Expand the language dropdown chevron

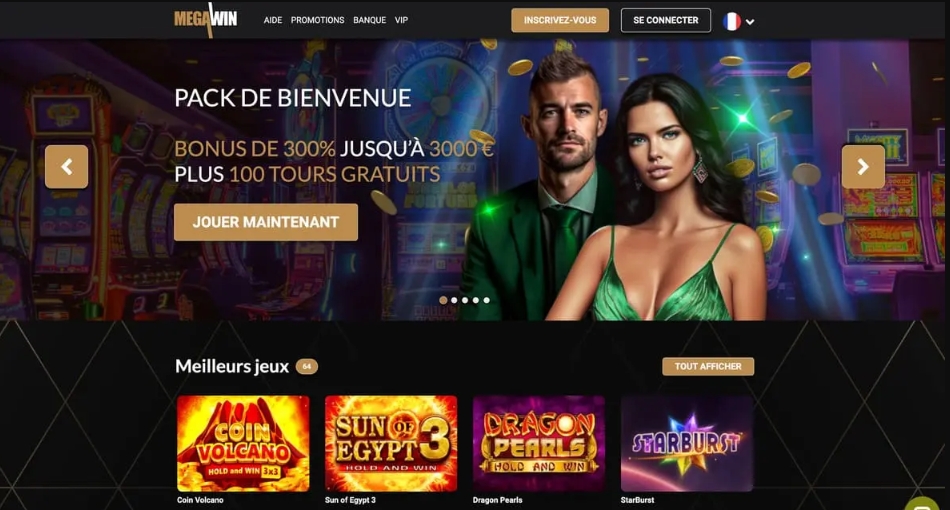pos(750,22)
